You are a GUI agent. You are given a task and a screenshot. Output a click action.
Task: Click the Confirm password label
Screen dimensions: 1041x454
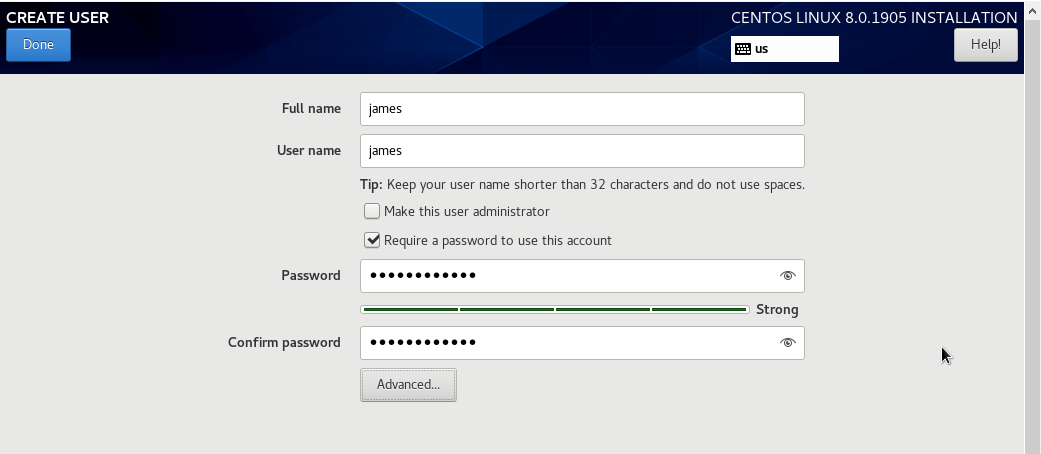[284, 342]
